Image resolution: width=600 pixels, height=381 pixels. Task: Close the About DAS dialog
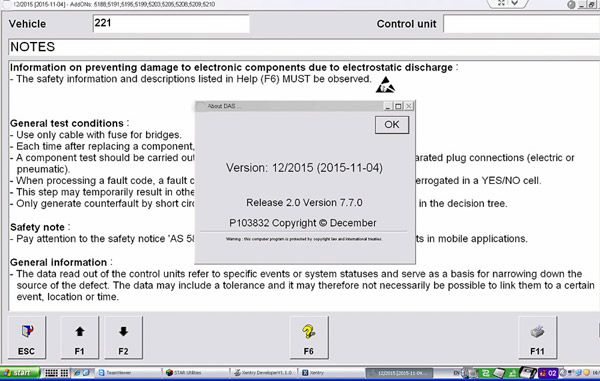pyautogui.click(x=409, y=106)
